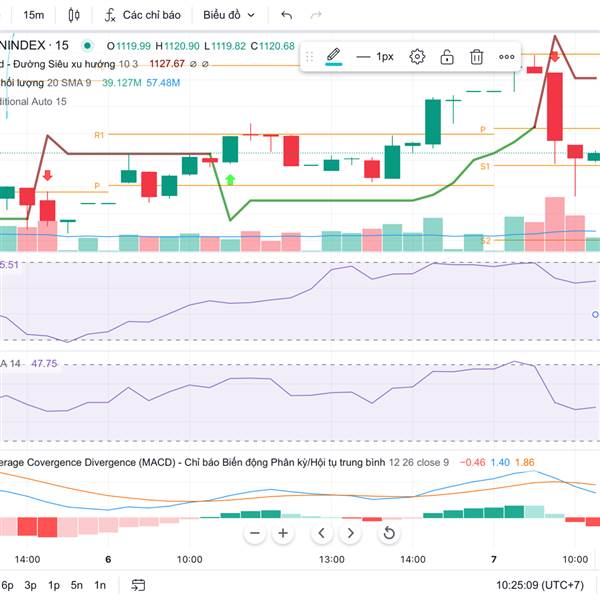Click the S1 pivot level label
The height and width of the screenshot is (600, 600).
tap(485, 166)
